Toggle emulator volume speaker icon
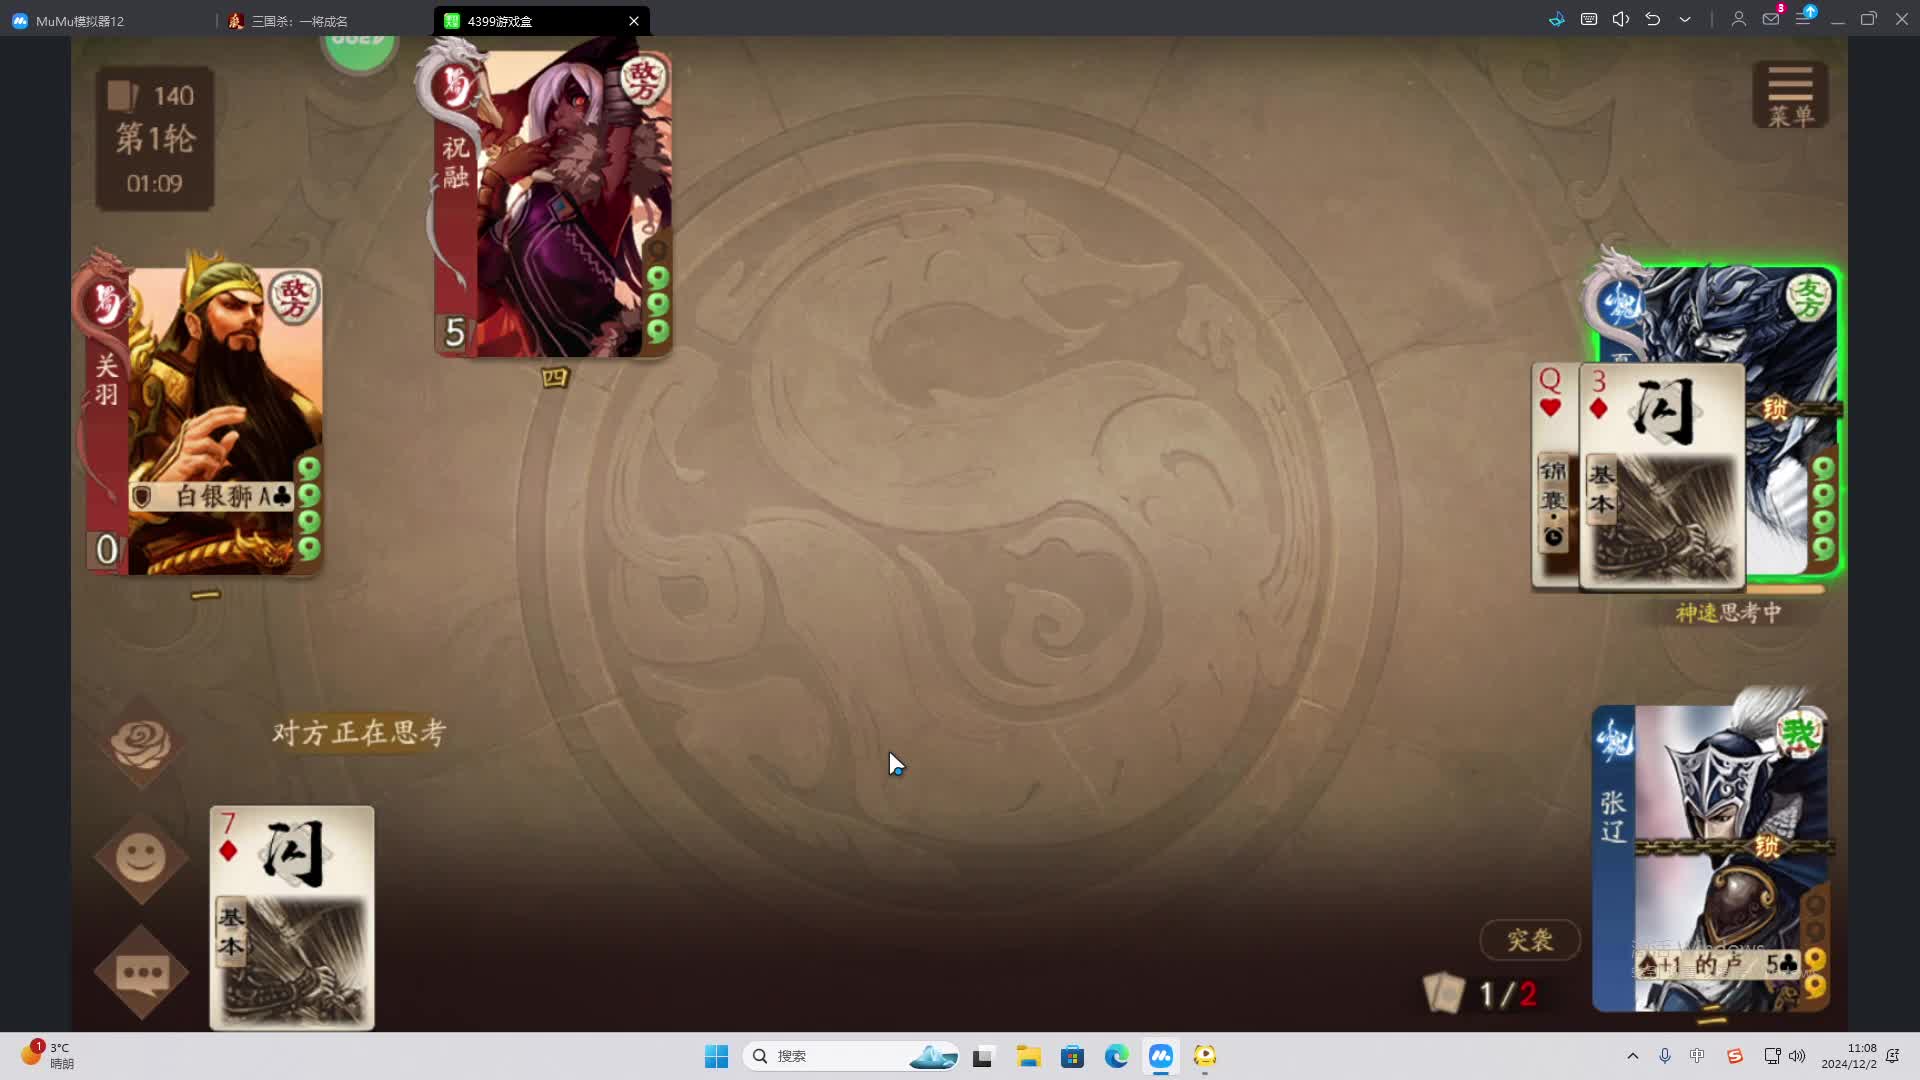This screenshot has height=1080, width=1920. (1621, 19)
